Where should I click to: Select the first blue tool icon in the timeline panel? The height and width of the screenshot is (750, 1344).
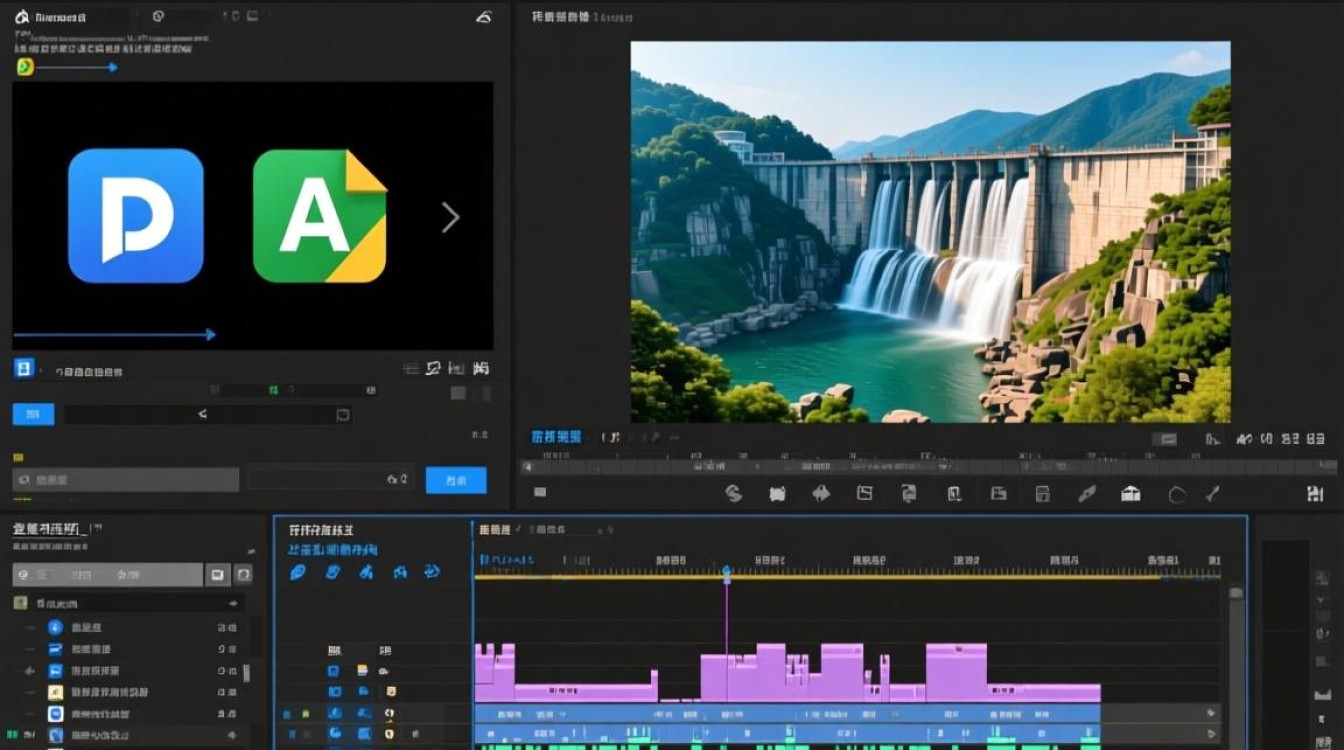point(297,572)
